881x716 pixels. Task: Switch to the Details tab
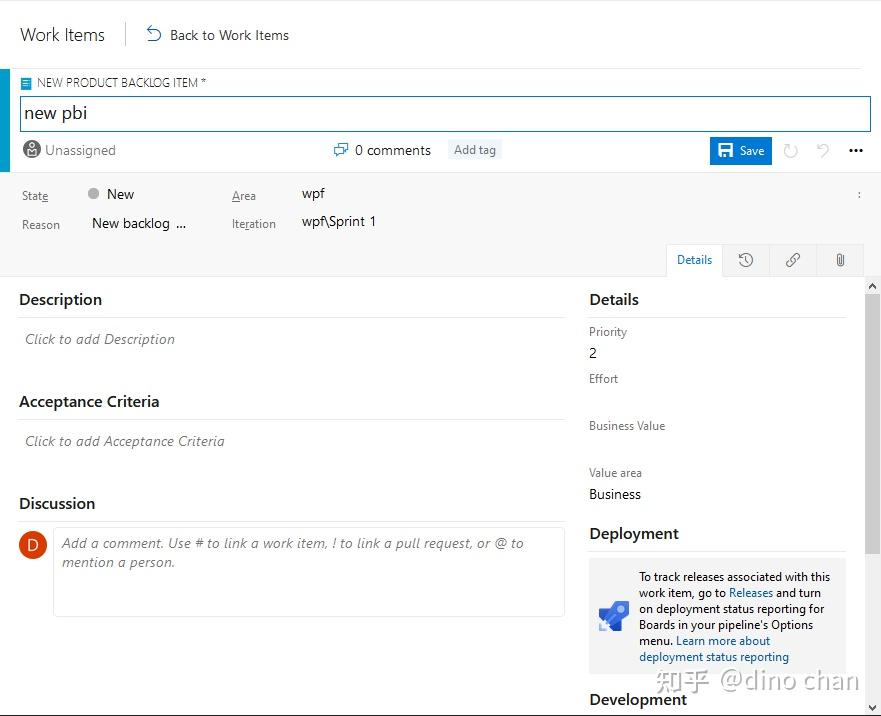point(694,260)
